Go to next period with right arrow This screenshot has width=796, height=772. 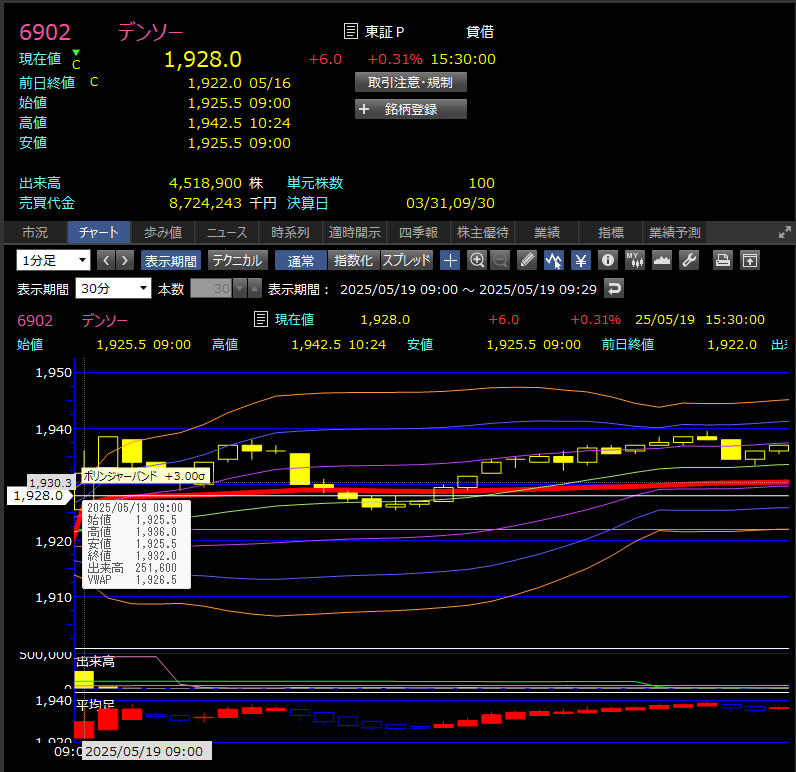[125, 261]
